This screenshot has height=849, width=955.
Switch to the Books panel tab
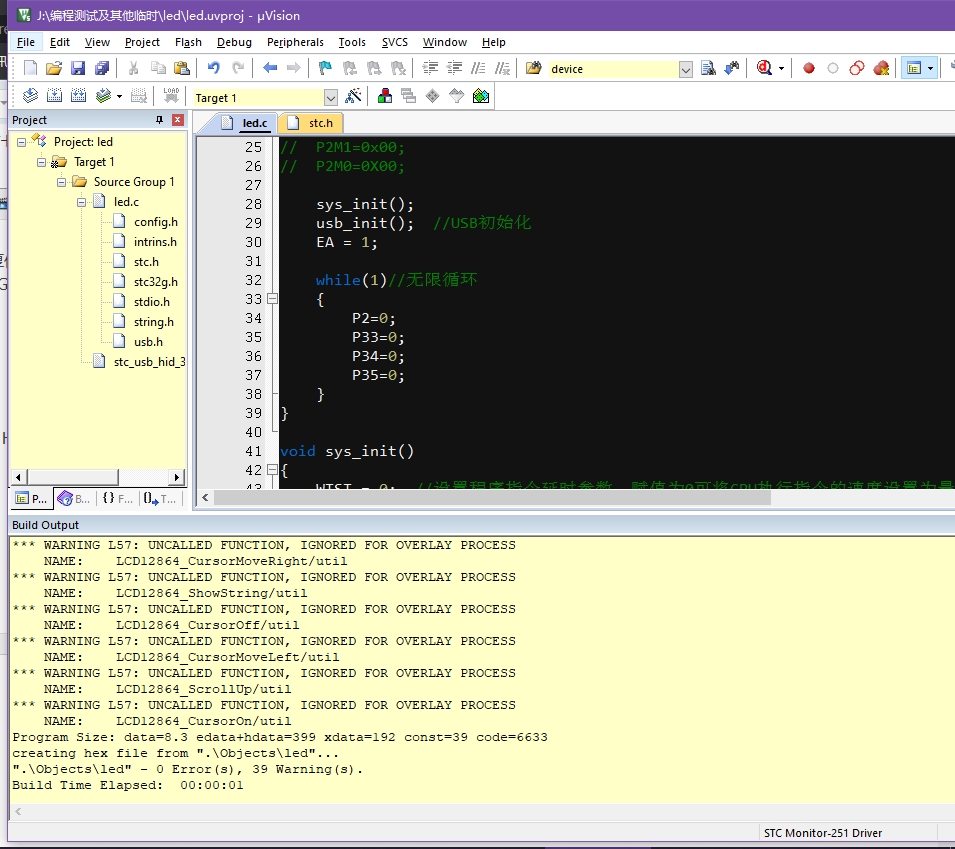tap(74, 499)
